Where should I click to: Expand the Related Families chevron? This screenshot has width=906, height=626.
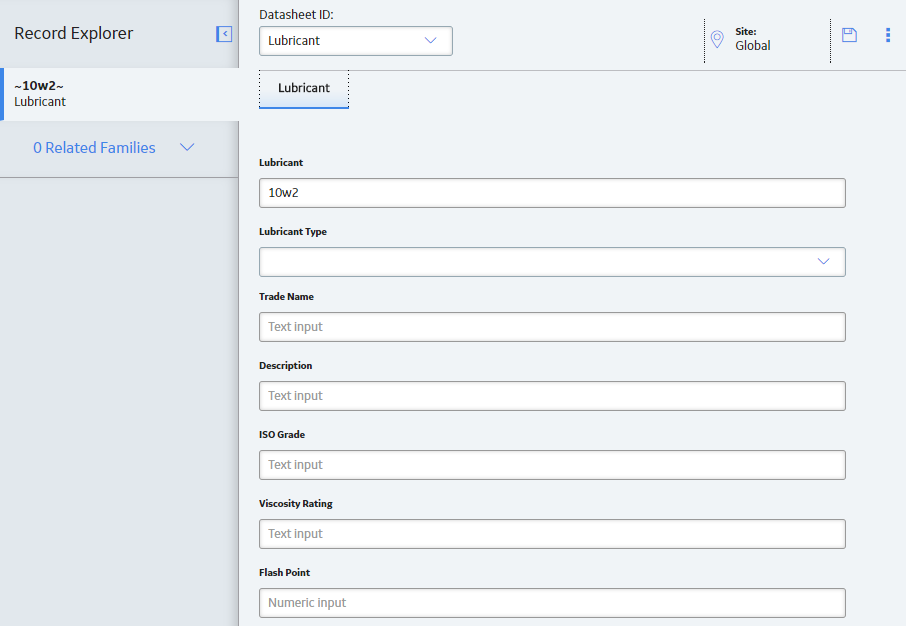187,147
